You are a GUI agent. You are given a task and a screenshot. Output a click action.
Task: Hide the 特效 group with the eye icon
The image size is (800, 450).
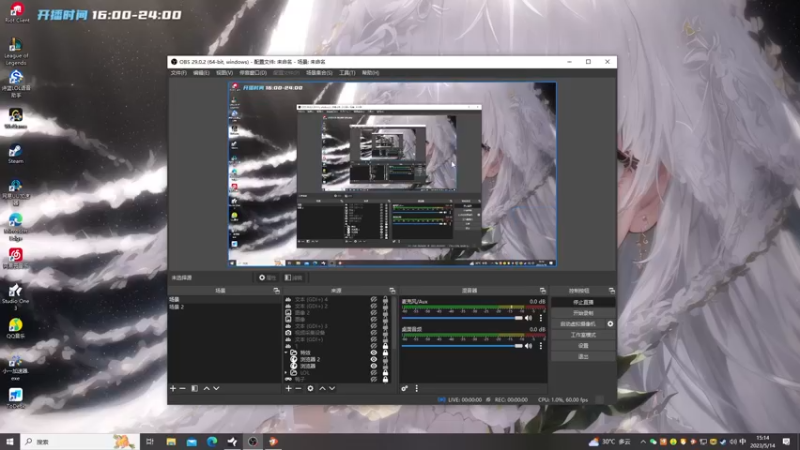(x=373, y=353)
